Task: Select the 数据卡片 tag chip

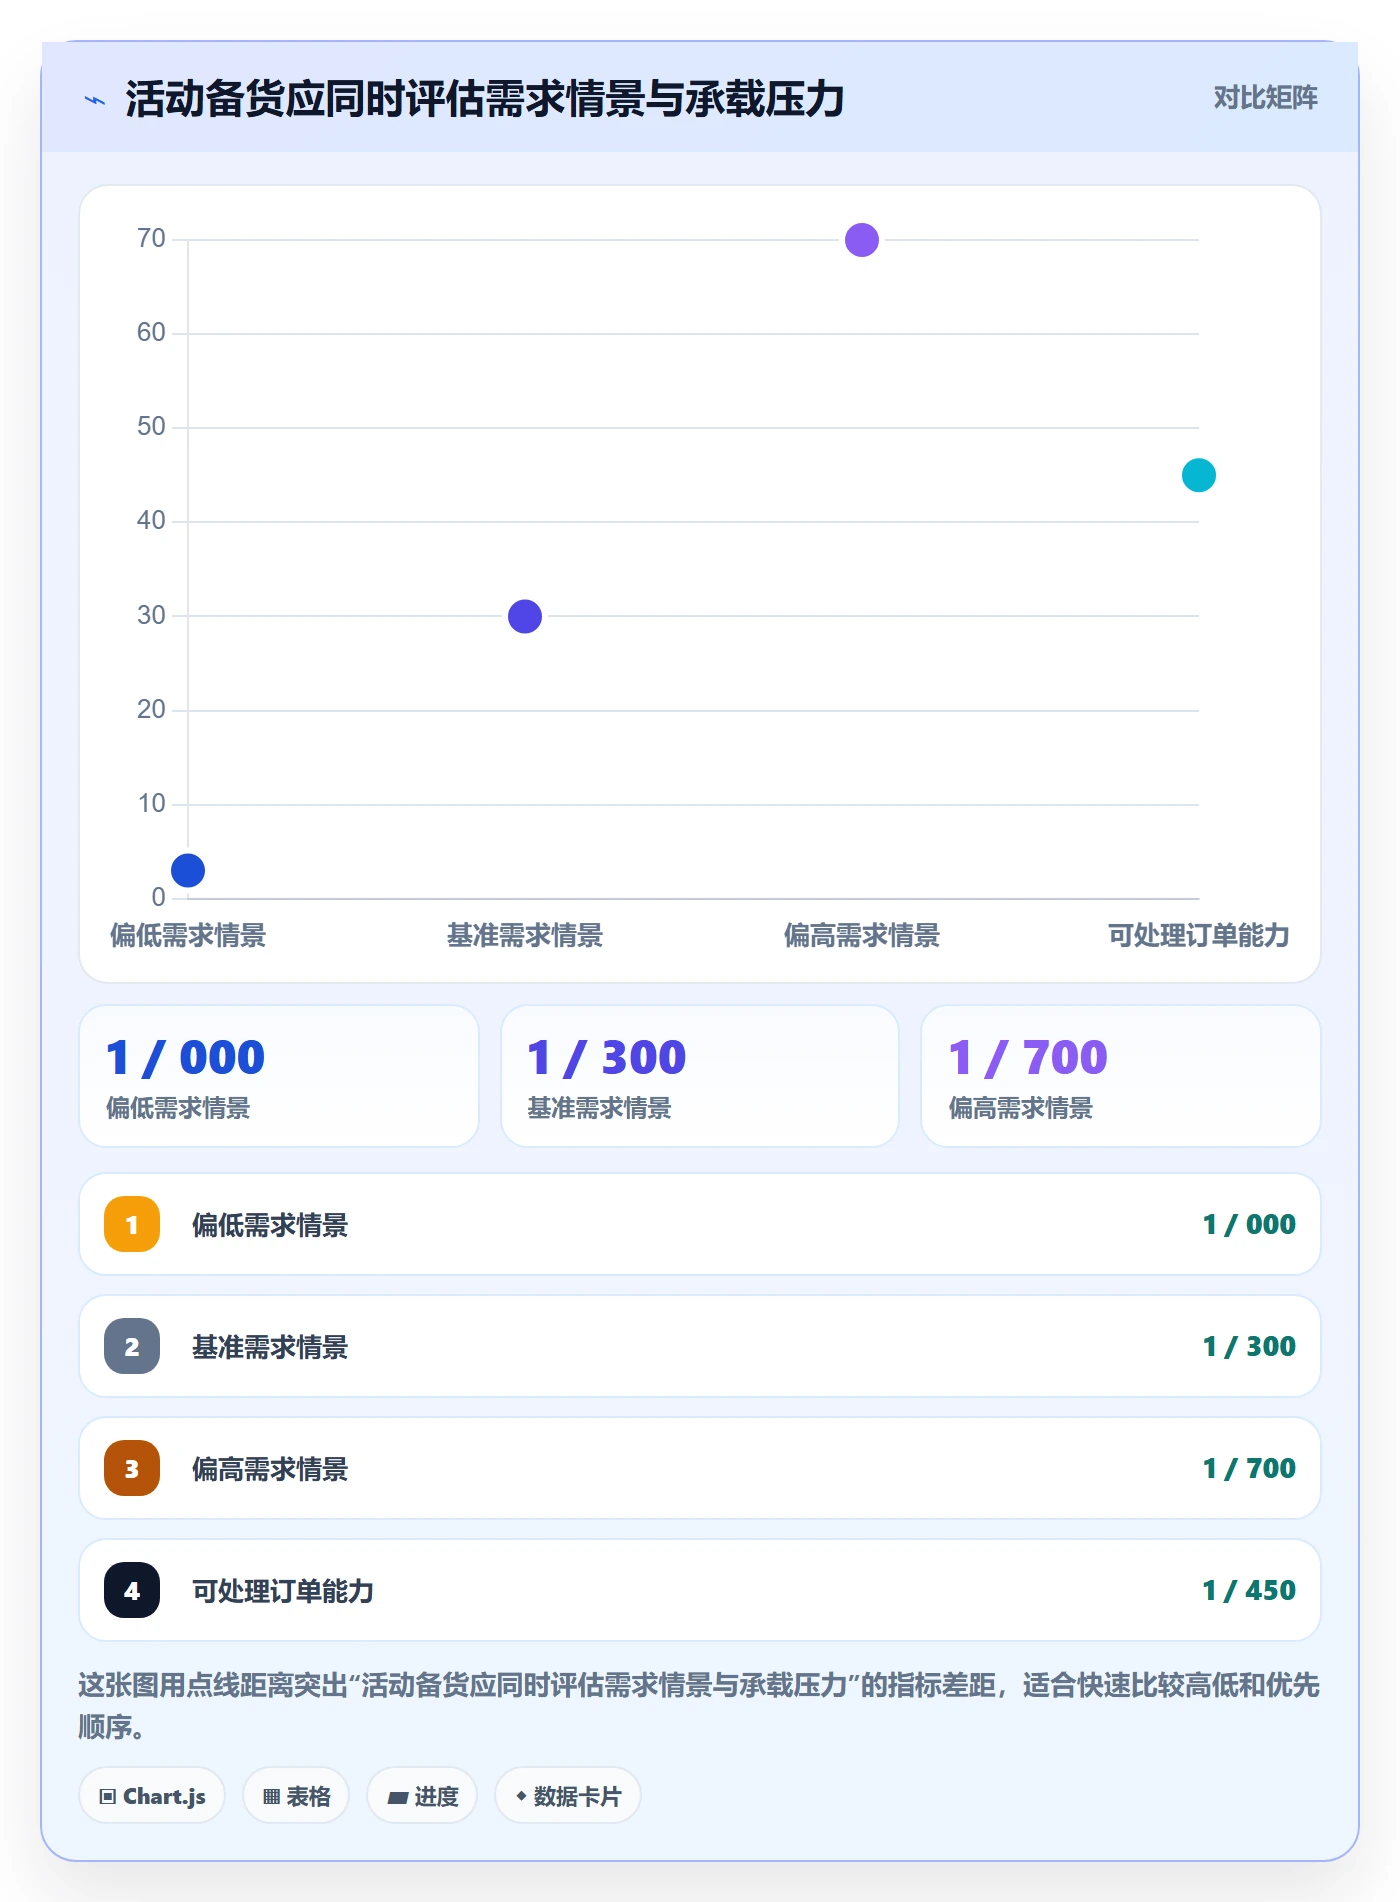Action: [568, 1796]
